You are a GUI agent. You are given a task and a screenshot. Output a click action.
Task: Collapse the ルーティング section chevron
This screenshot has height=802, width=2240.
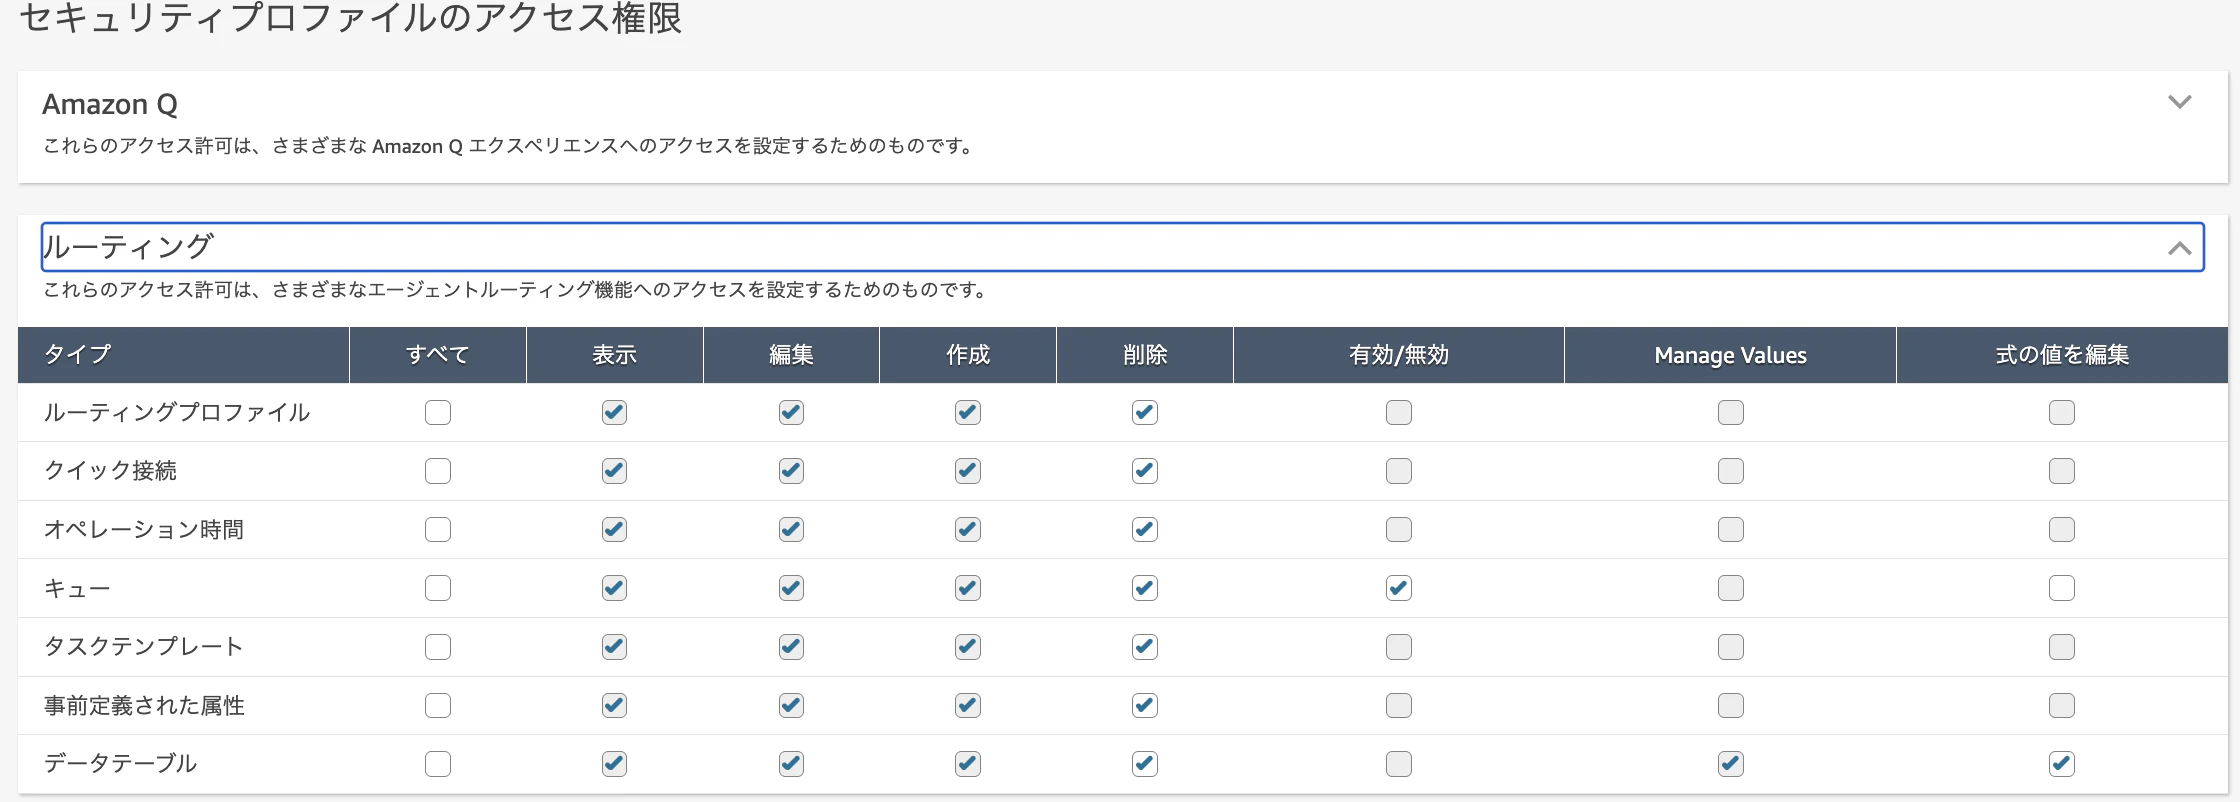[2179, 248]
